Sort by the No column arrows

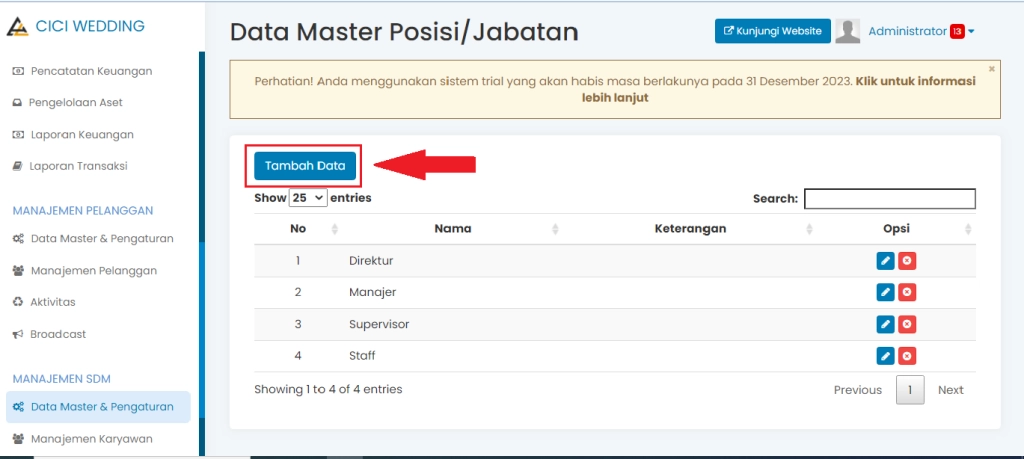point(335,229)
